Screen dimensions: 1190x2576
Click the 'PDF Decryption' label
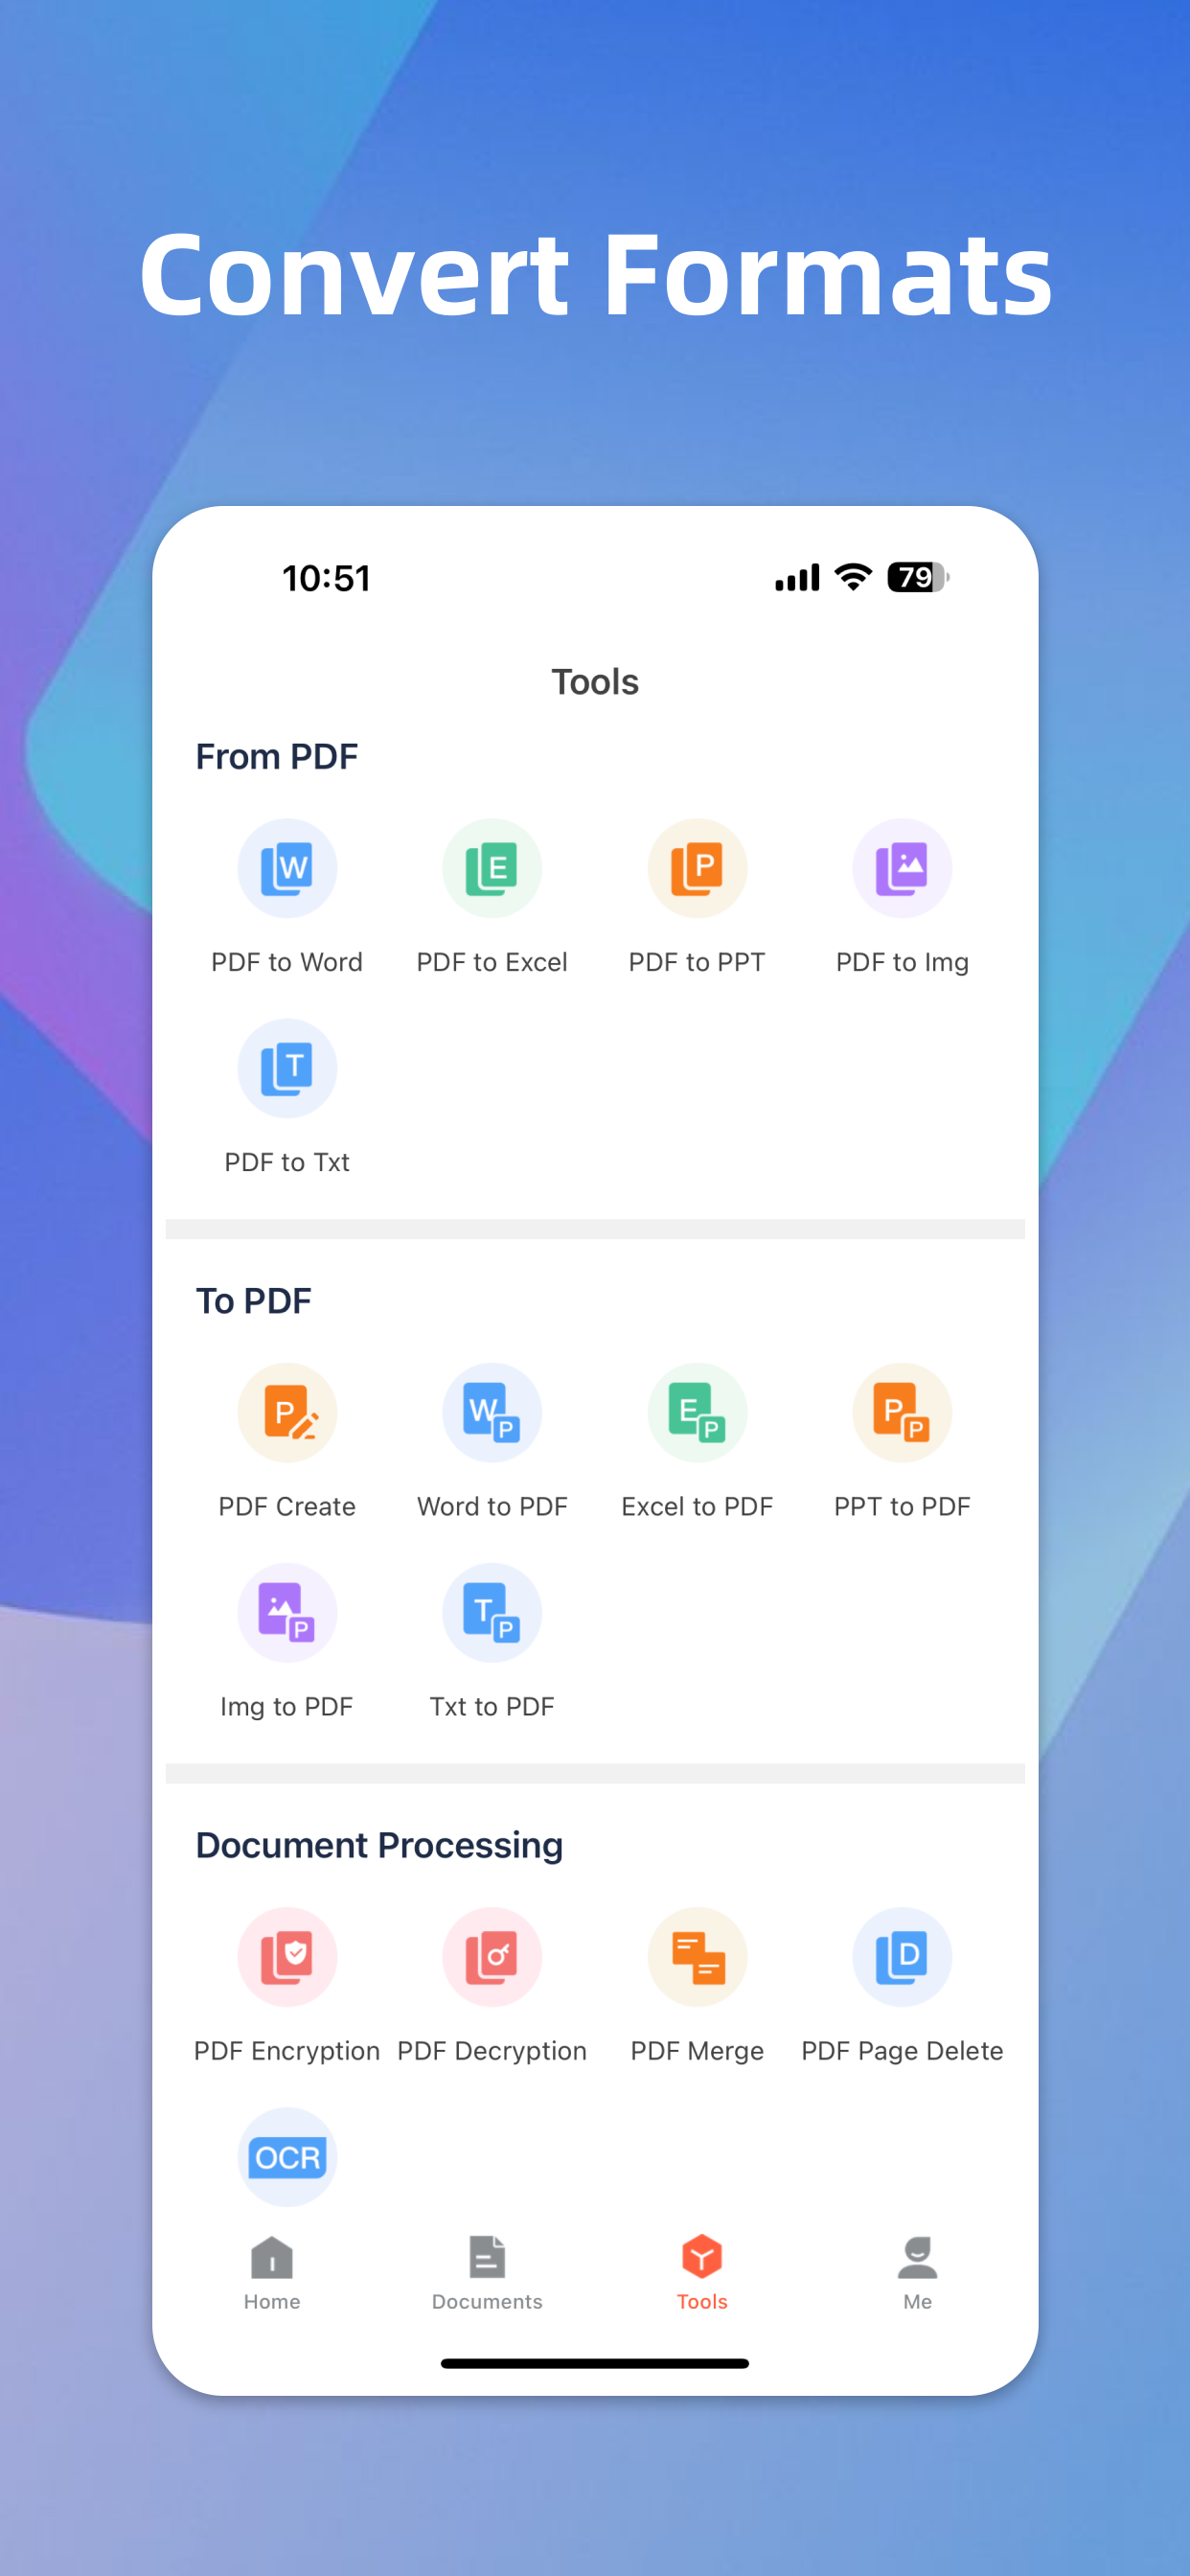point(492,2050)
